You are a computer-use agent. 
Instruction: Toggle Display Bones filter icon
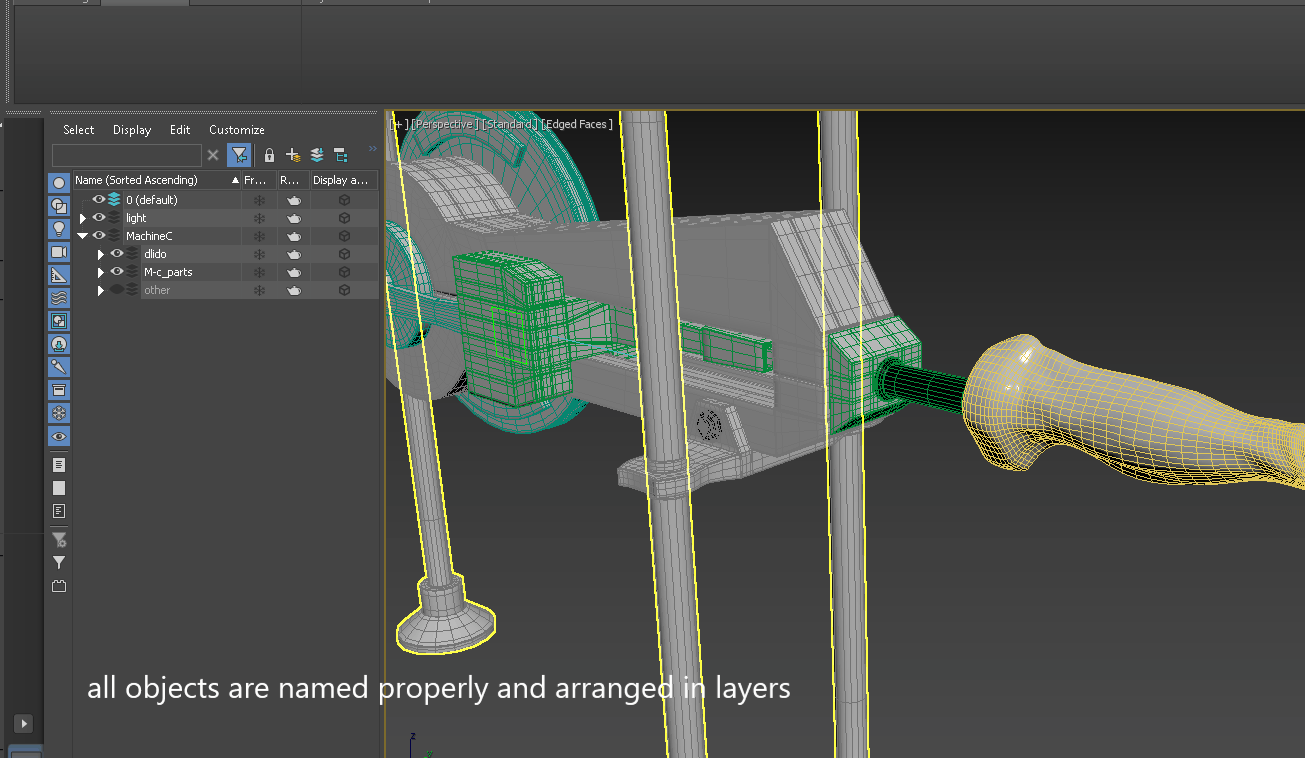point(59,367)
